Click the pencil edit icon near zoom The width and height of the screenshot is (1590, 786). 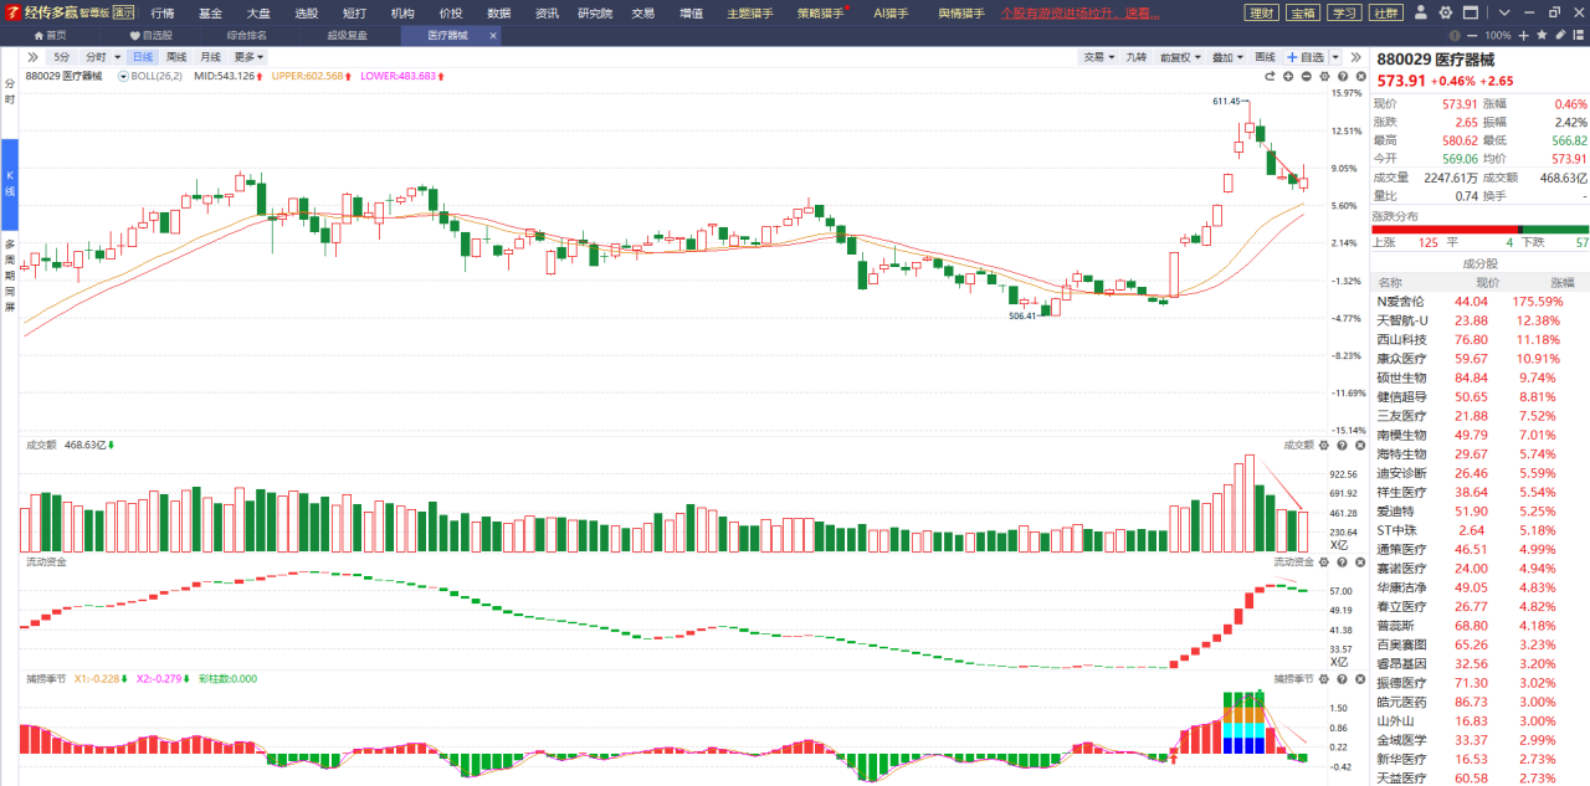point(1560,35)
